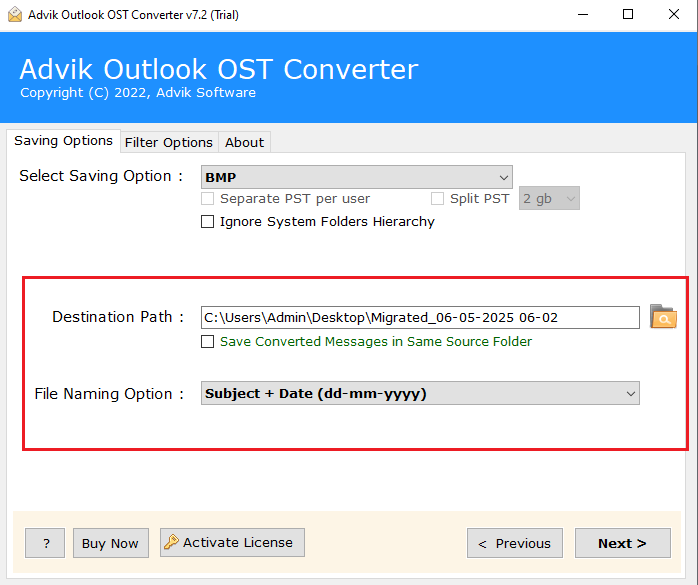The image size is (698, 585).
Task: Open the Activate License dialog
Action: click(232, 542)
